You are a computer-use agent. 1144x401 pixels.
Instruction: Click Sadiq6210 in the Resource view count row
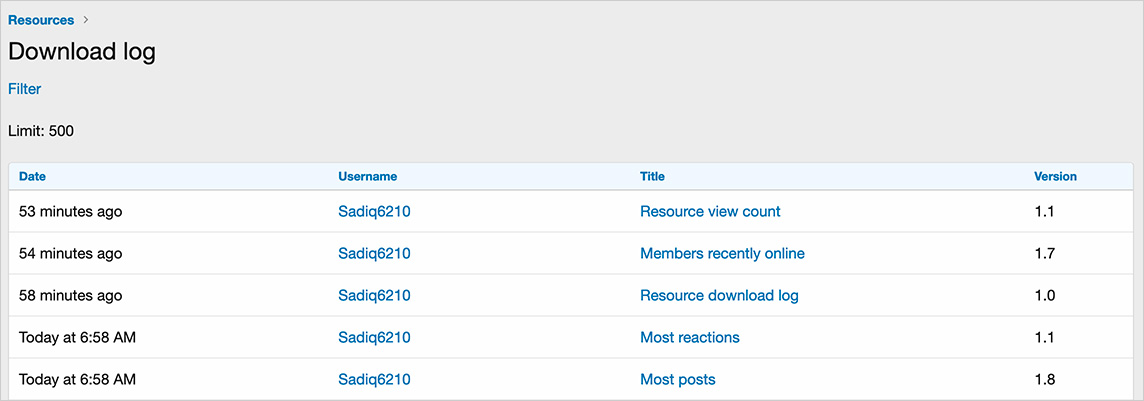click(374, 211)
